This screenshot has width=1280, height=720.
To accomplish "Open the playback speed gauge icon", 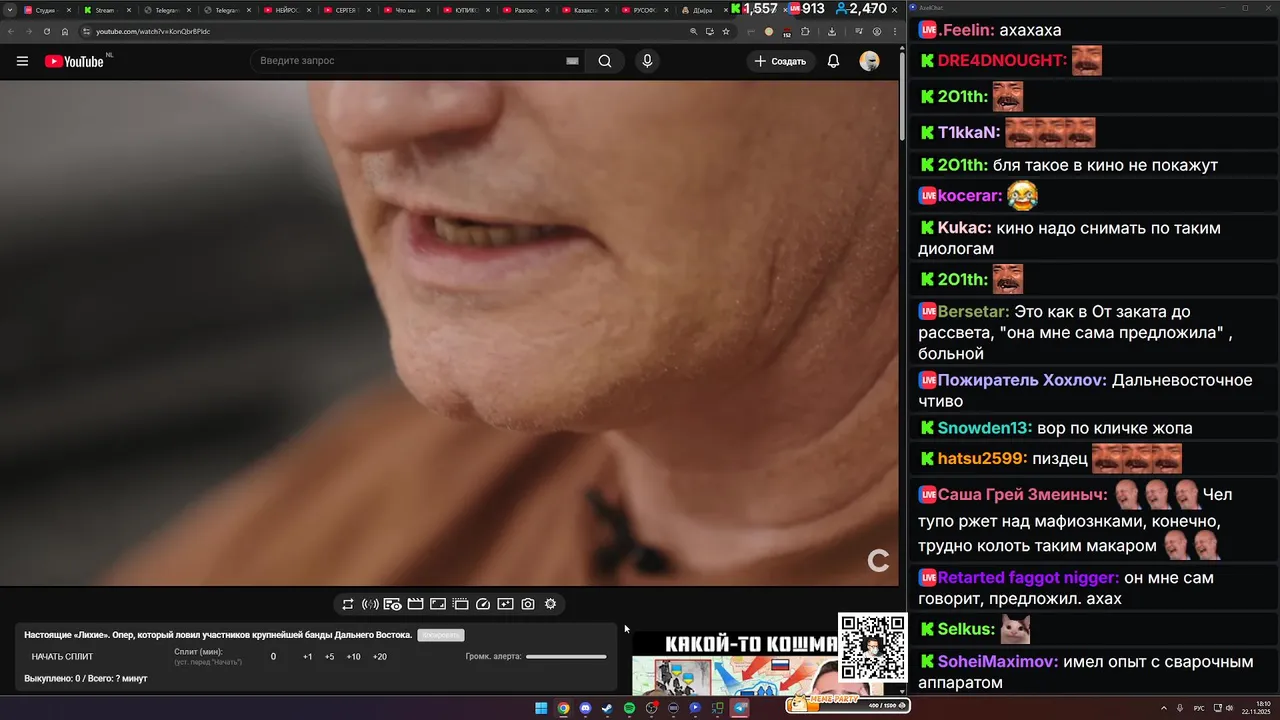I will pos(483,604).
